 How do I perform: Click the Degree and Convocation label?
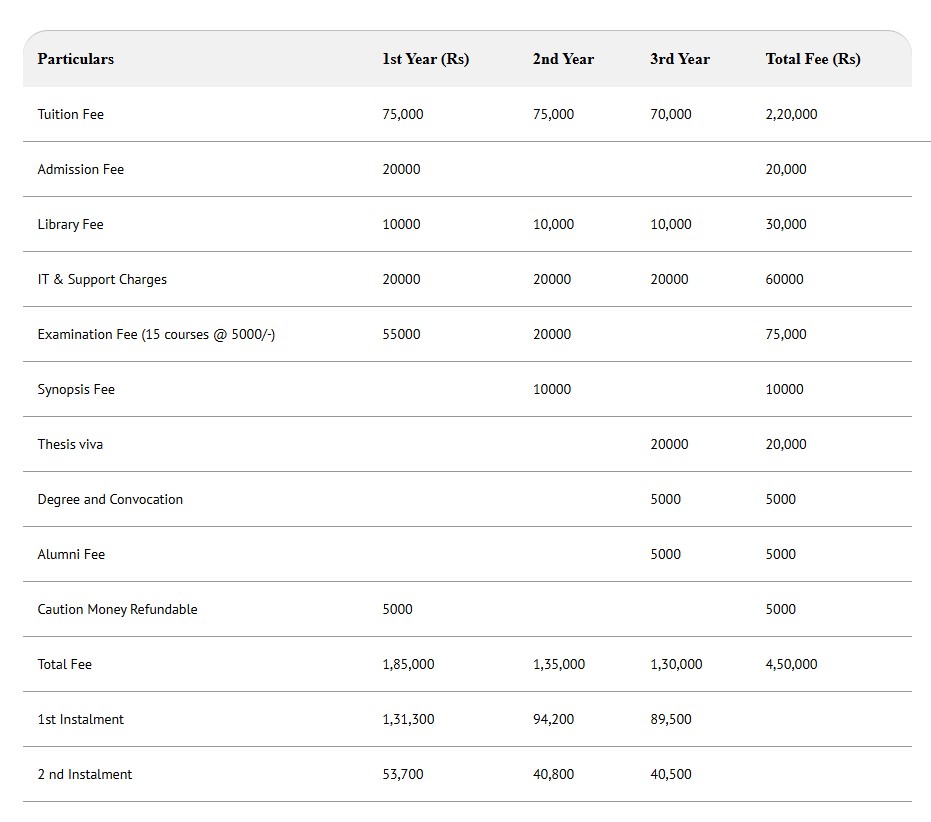tap(110, 499)
